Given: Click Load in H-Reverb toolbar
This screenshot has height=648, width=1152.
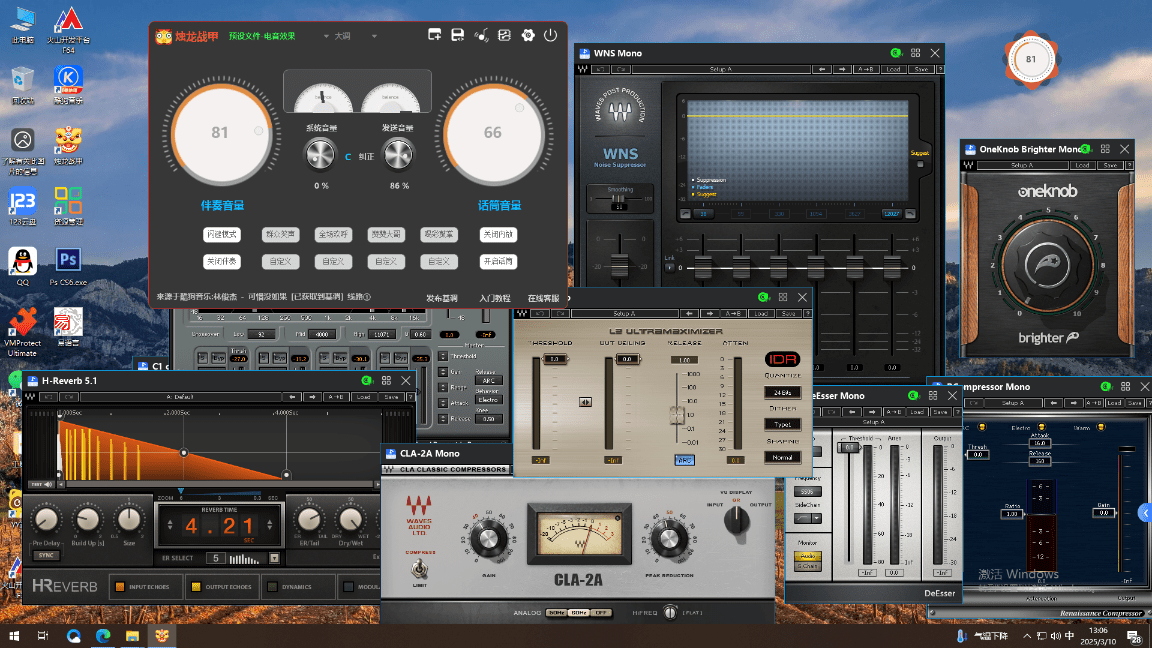Looking at the screenshot, I should click(x=363, y=397).
